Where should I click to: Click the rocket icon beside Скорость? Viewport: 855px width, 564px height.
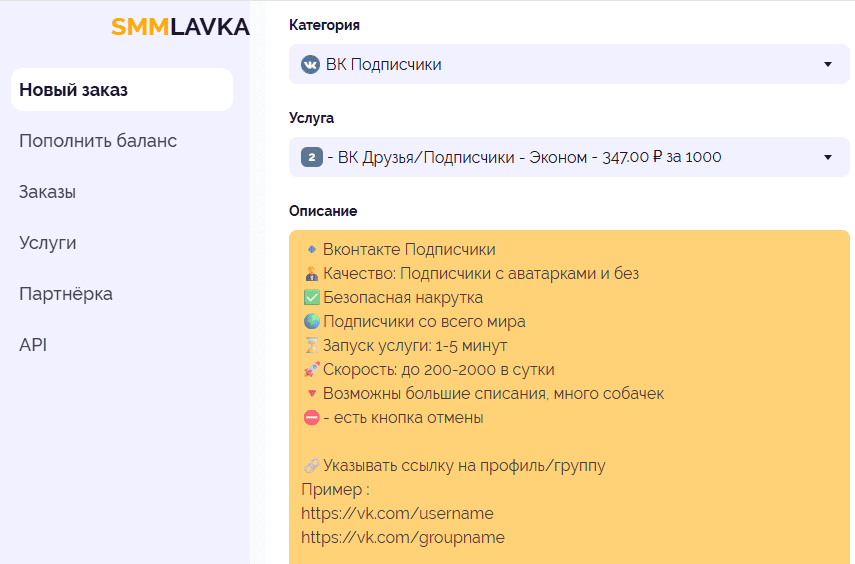click(311, 369)
